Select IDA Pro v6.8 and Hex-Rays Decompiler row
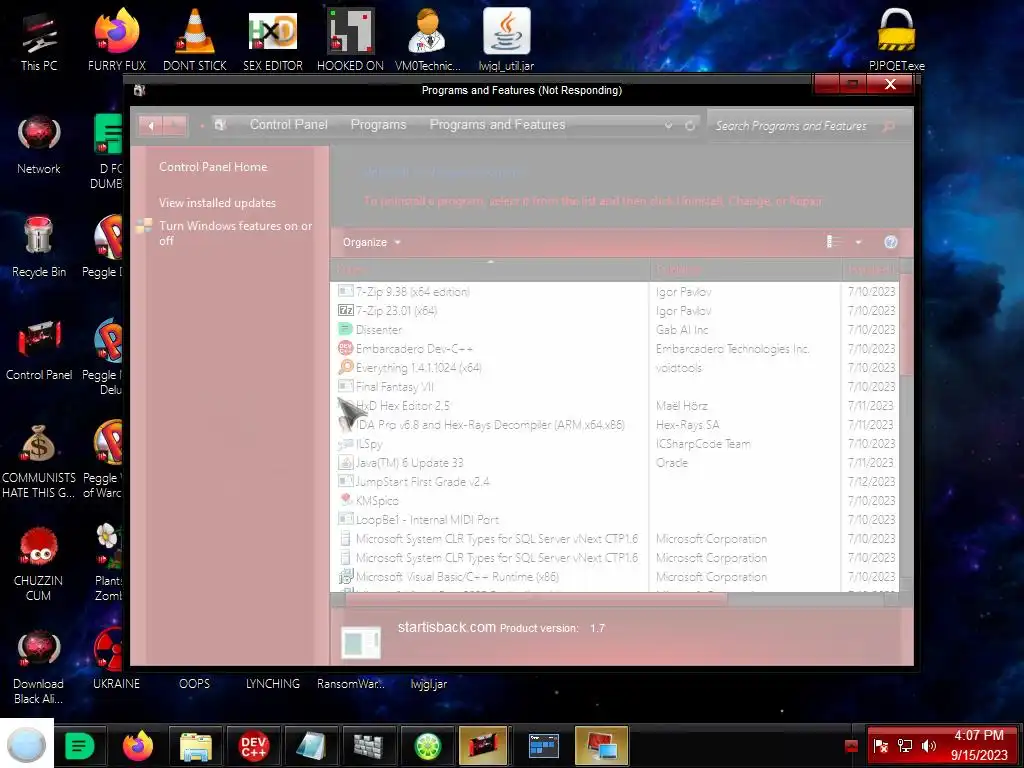The width and height of the screenshot is (1024, 768). [x=614, y=424]
